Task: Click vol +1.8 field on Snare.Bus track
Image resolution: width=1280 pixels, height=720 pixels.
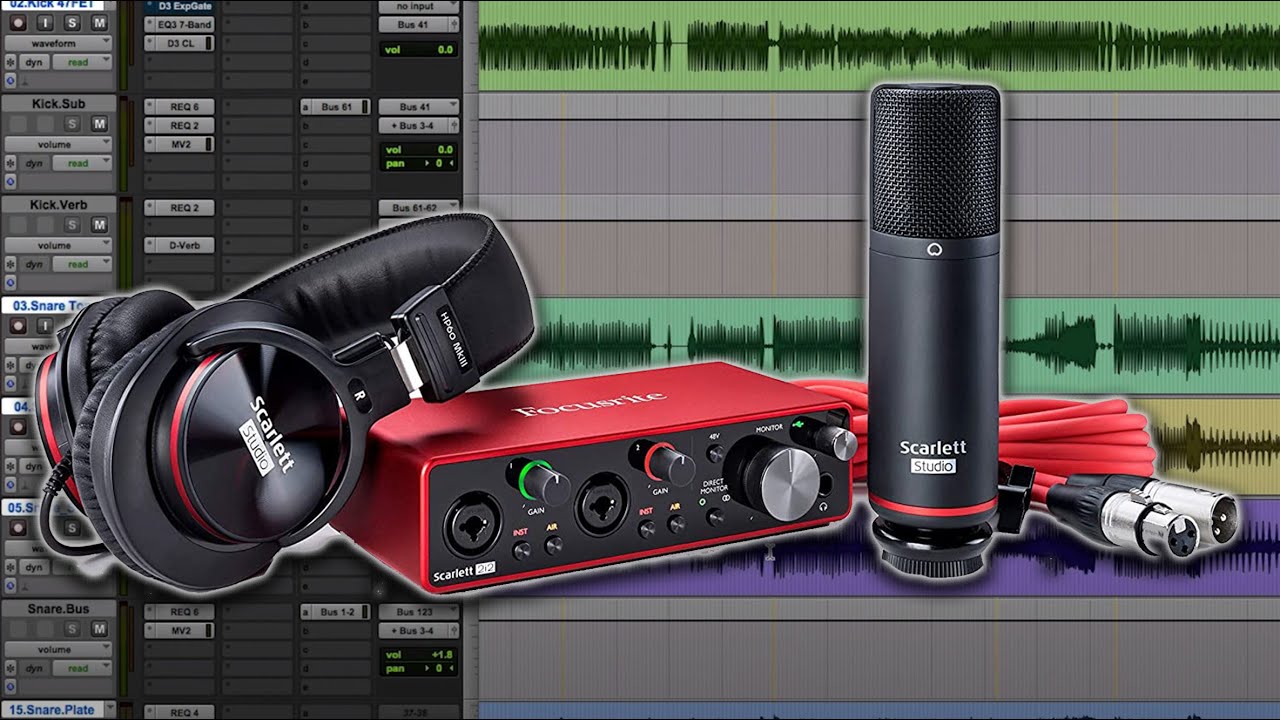Action: pos(419,655)
